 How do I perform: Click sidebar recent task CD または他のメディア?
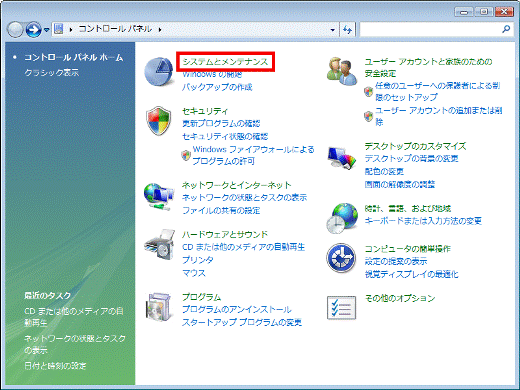pos(74,317)
